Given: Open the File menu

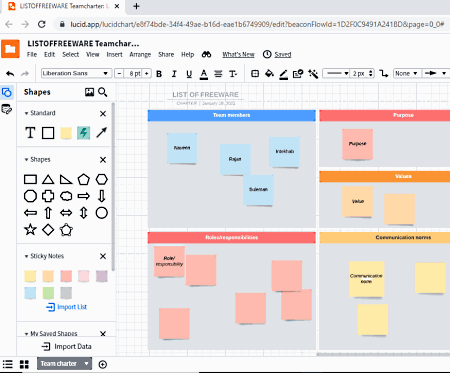Looking at the screenshot, I should pyautogui.click(x=32, y=54).
